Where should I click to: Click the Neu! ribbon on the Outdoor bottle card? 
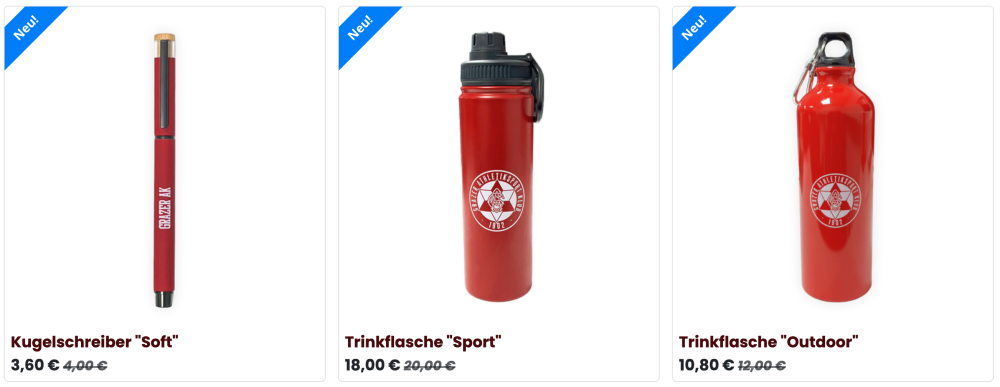695,29
